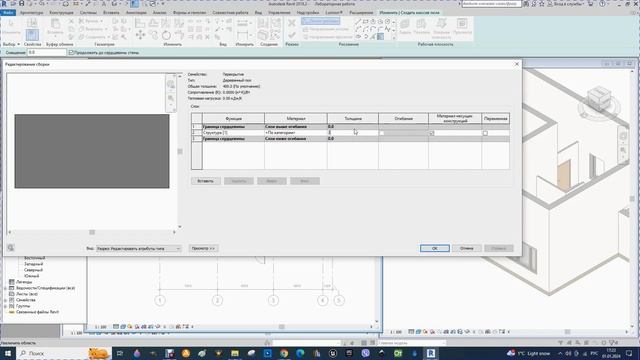Switch to the Управление ribbon tab
Screen dimensions: 640x360
click(x=279, y=13)
